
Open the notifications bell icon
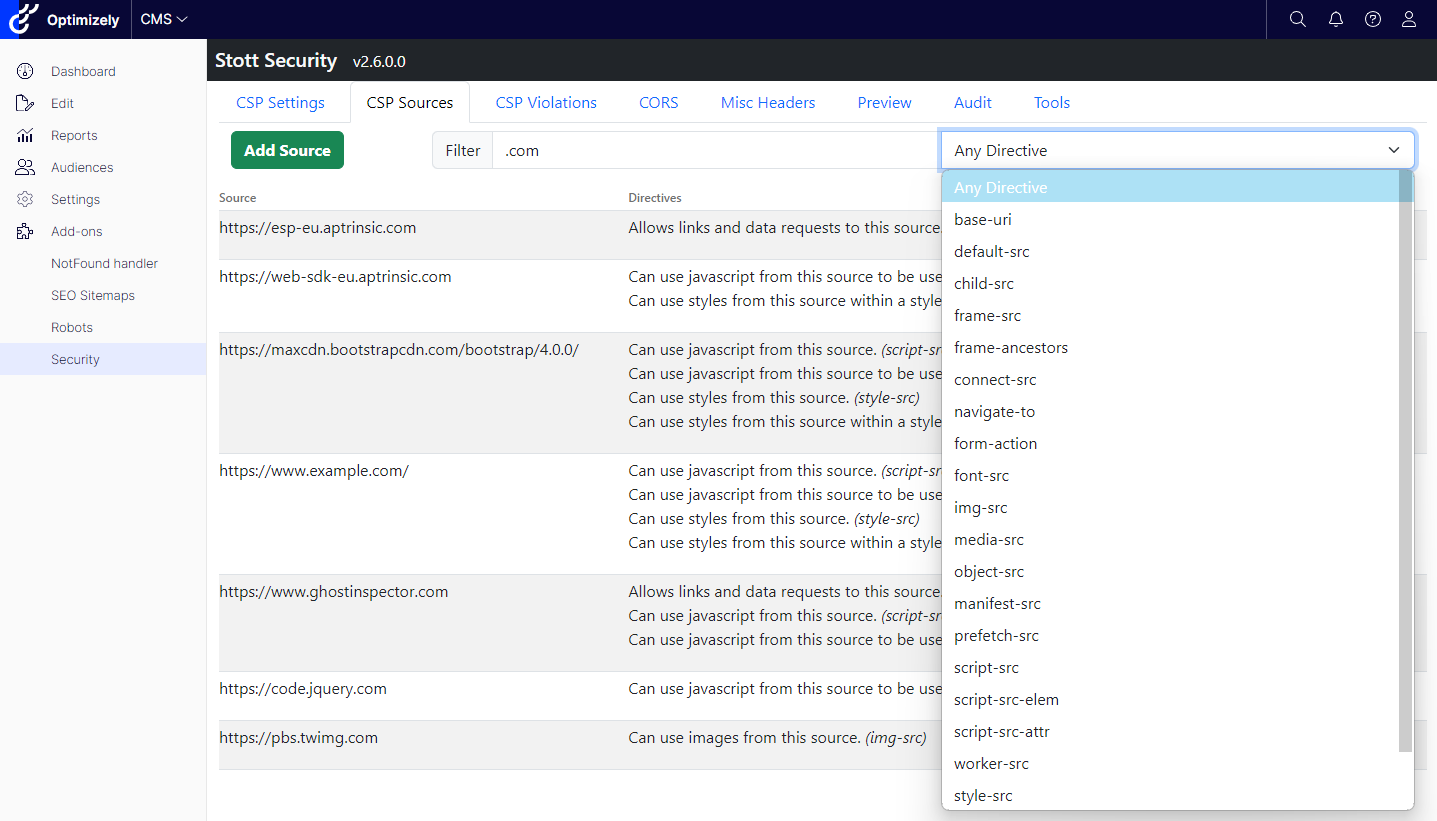coord(1335,19)
